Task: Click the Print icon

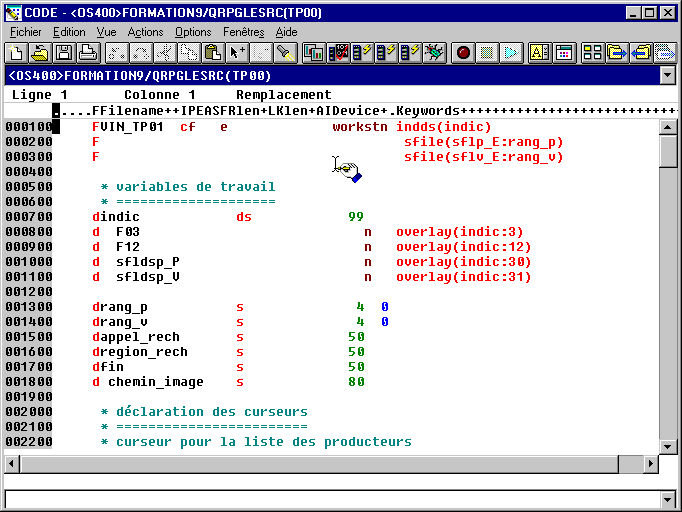Action: pos(88,52)
